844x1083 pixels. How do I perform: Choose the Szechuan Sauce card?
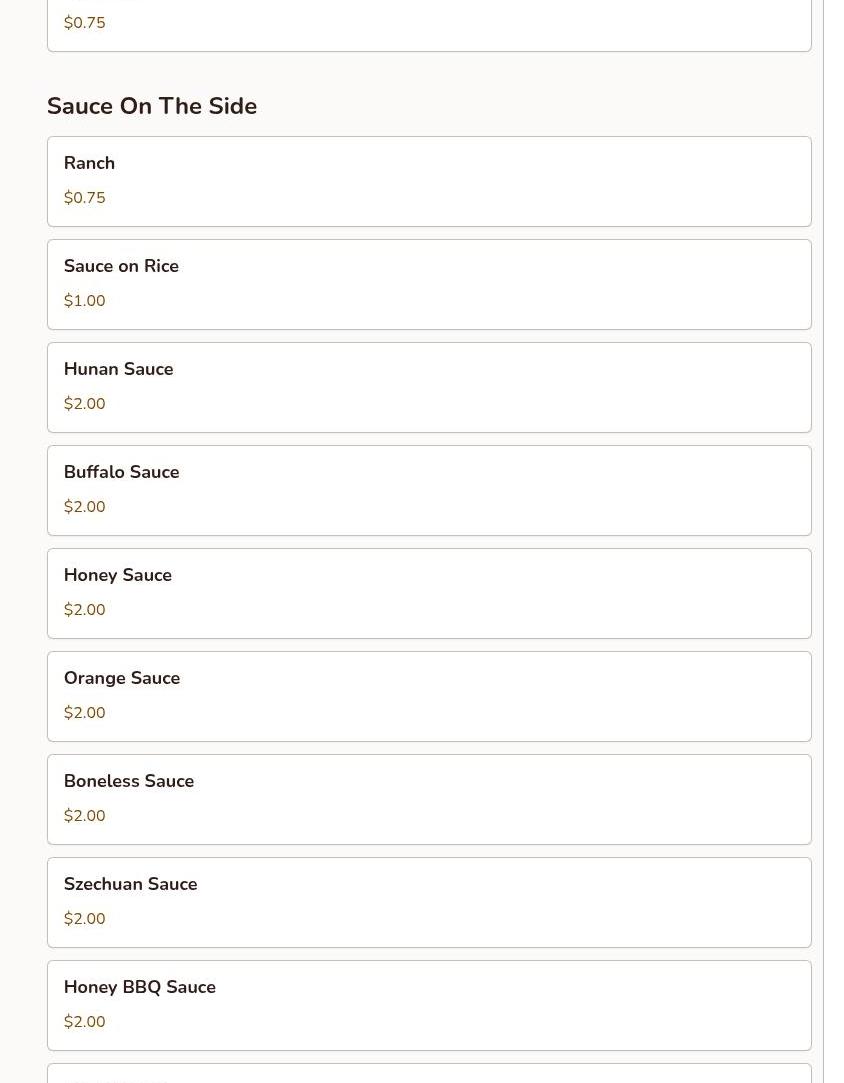point(428,902)
